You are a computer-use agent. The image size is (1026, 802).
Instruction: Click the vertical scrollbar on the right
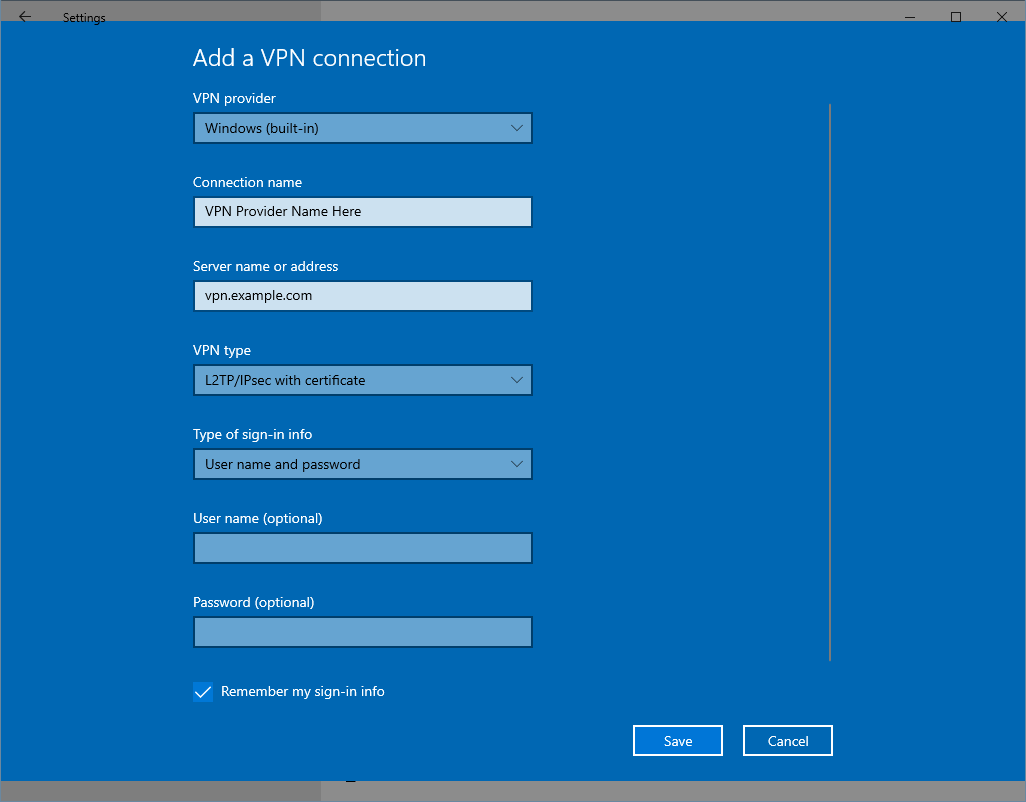[x=830, y=380]
